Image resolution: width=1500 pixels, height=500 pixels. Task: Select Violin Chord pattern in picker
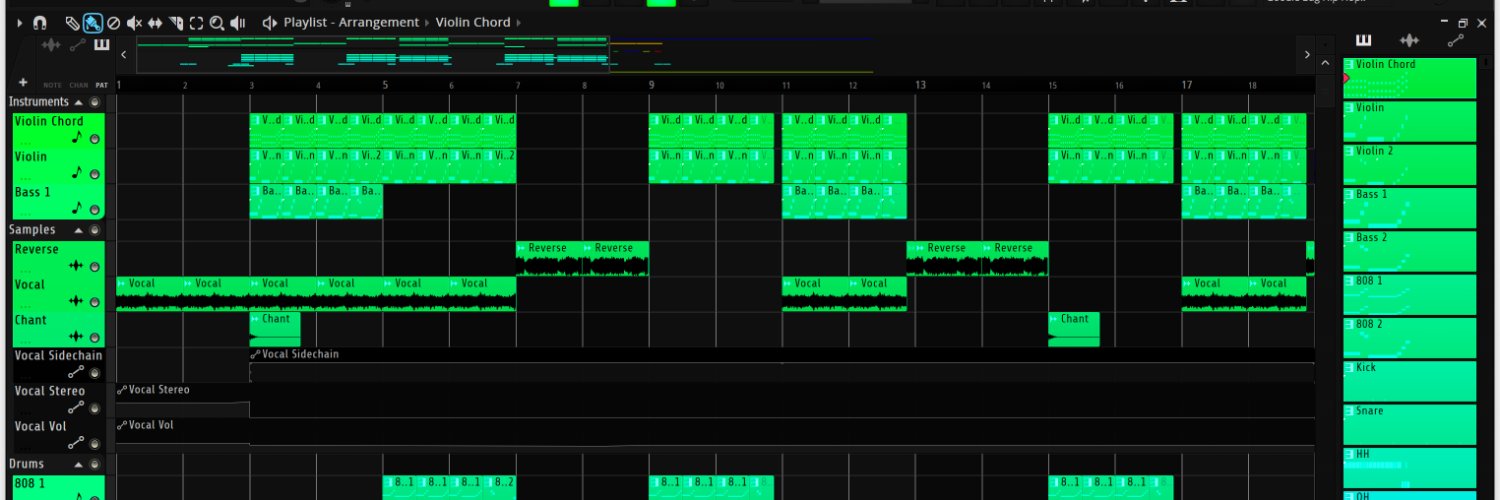1410,78
